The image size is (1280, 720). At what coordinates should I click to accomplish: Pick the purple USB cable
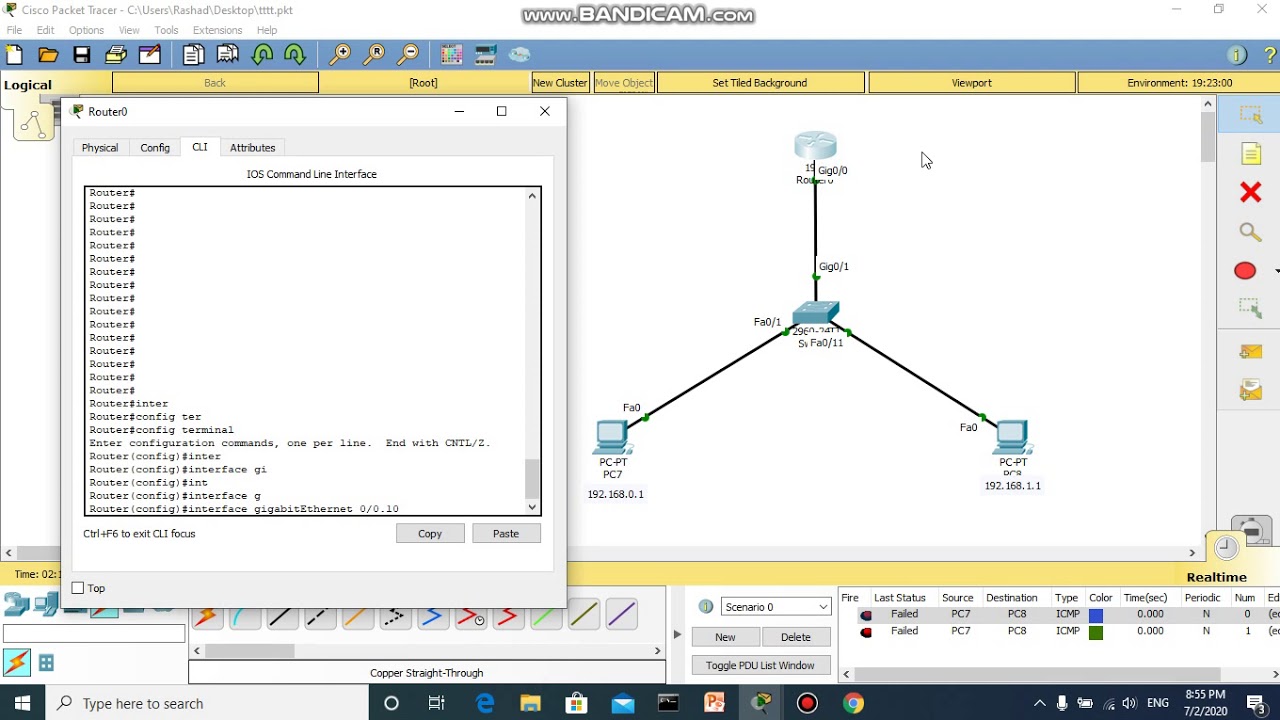click(x=621, y=615)
